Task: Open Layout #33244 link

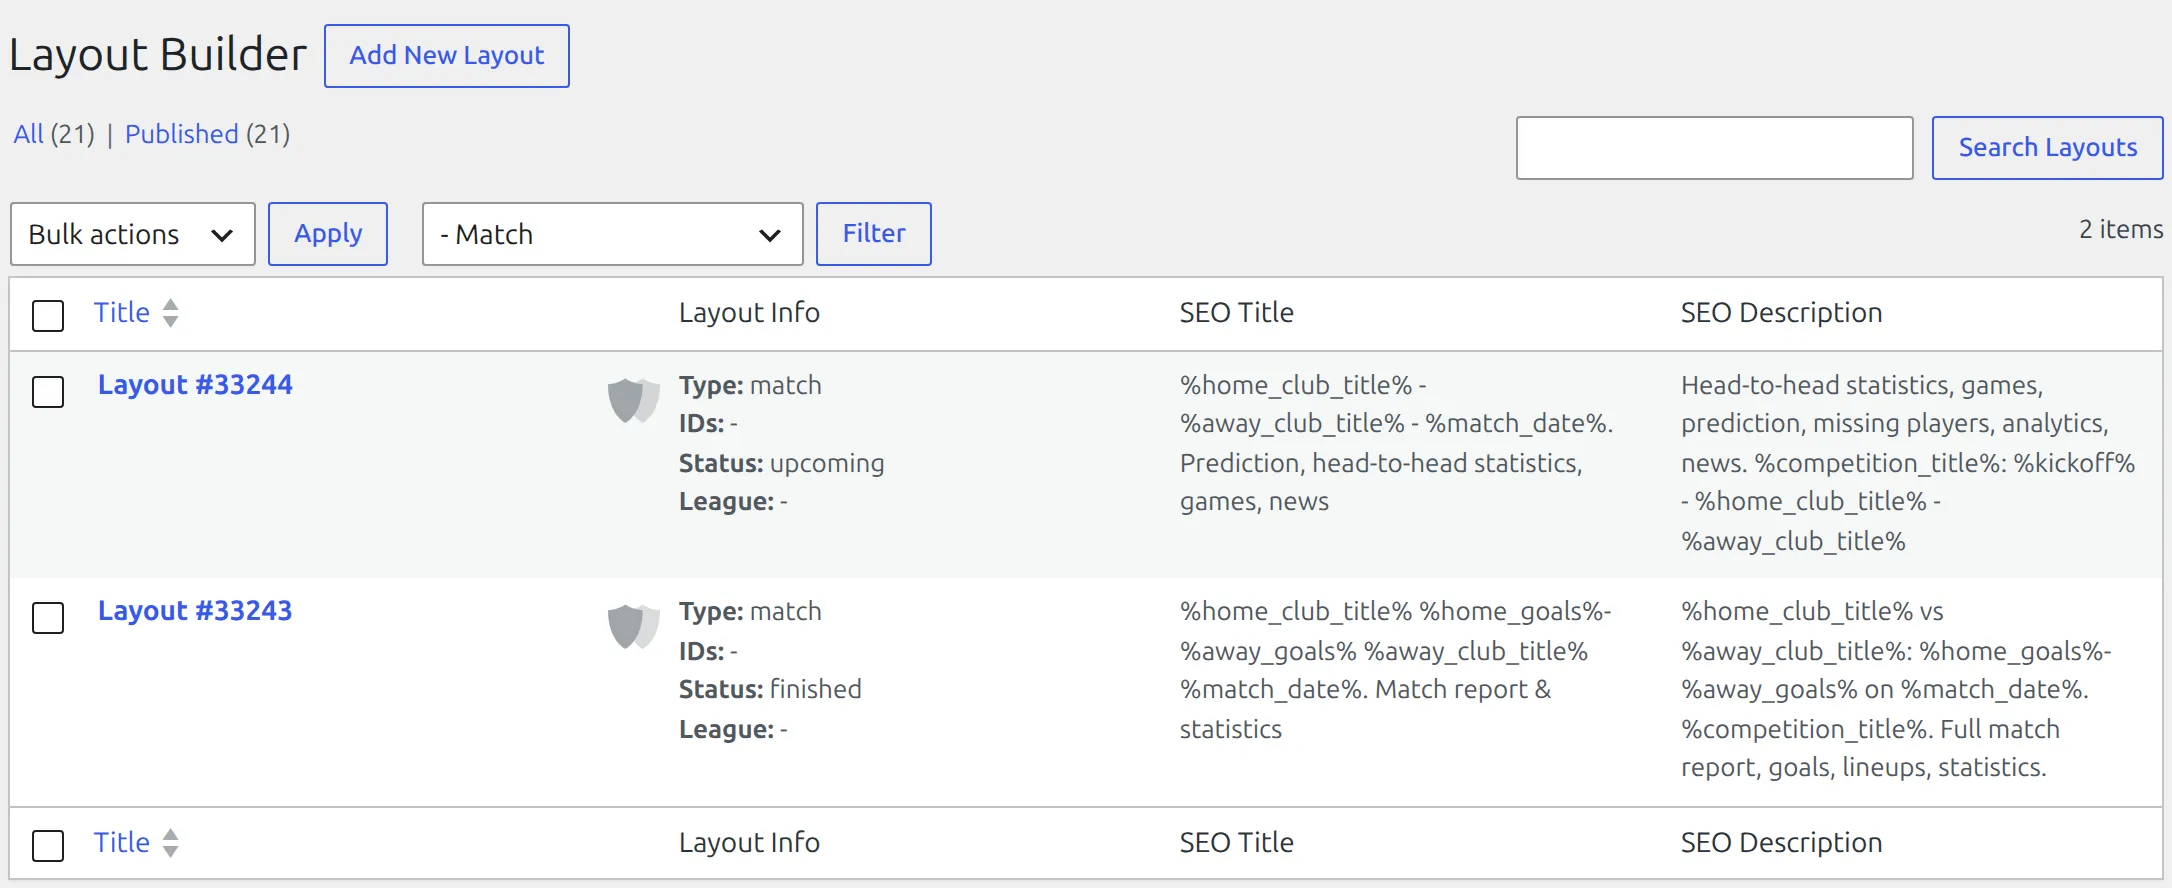Action: 195,385
